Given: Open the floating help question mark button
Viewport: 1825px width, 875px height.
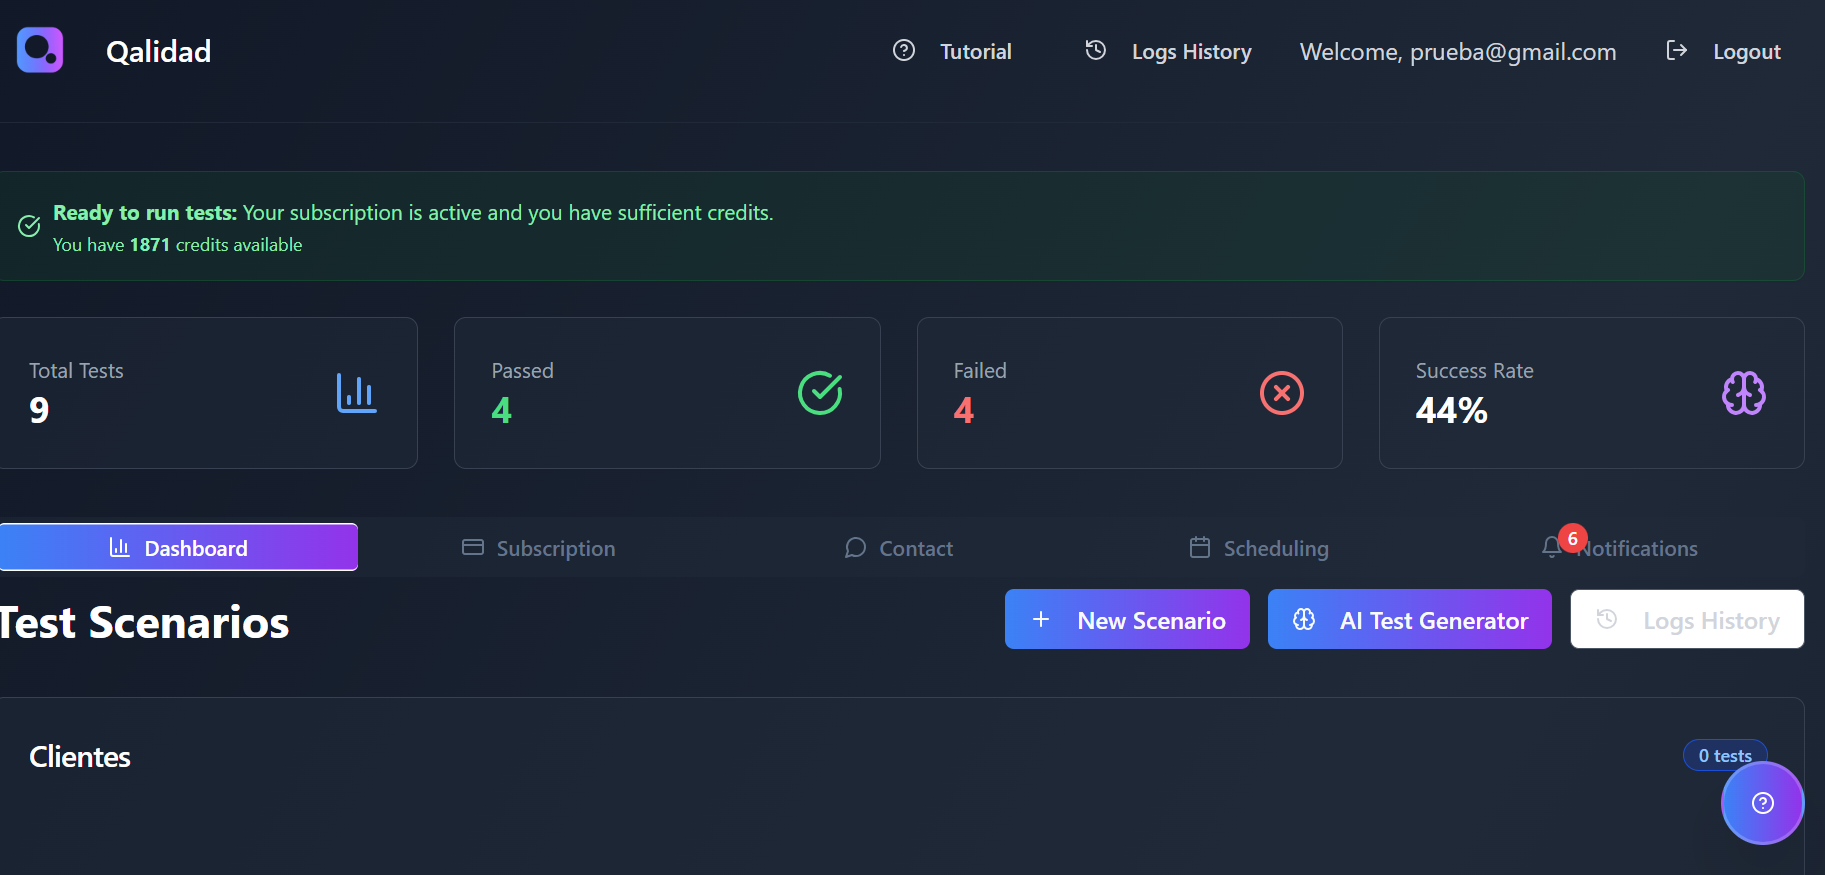Looking at the screenshot, I should click(x=1762, y=803).
